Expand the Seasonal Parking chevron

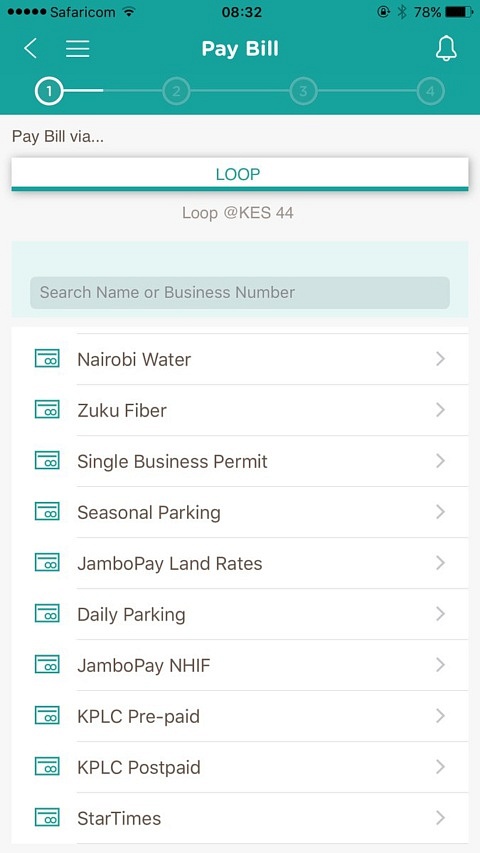pos(440,512)
